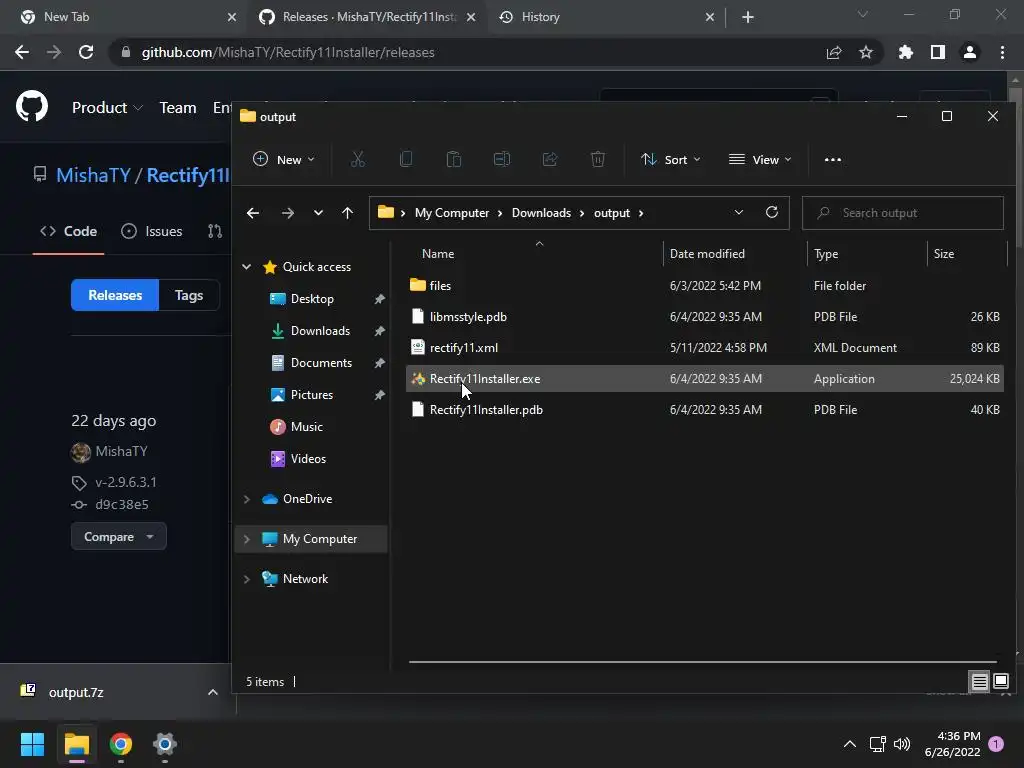Open v-2.9.6.3.1 tag link
This screenshot has height=768, width=1024.
[125, 483]
